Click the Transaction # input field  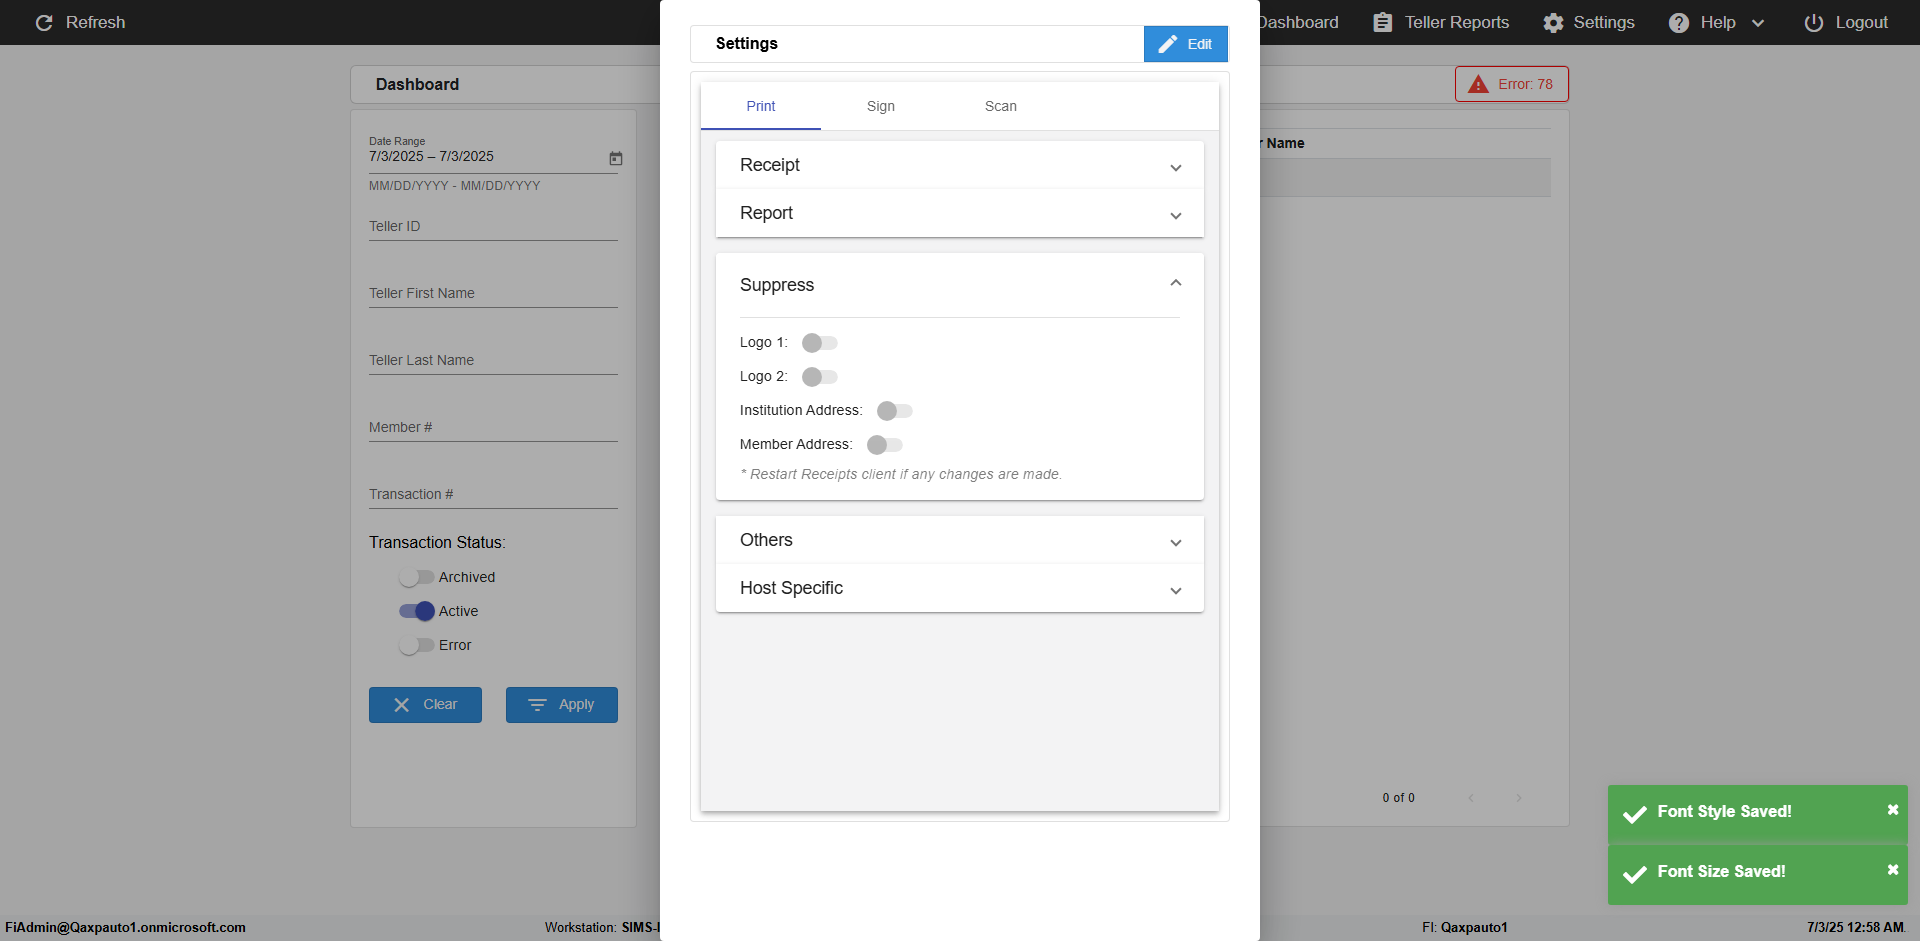click(x=493, y=494)
